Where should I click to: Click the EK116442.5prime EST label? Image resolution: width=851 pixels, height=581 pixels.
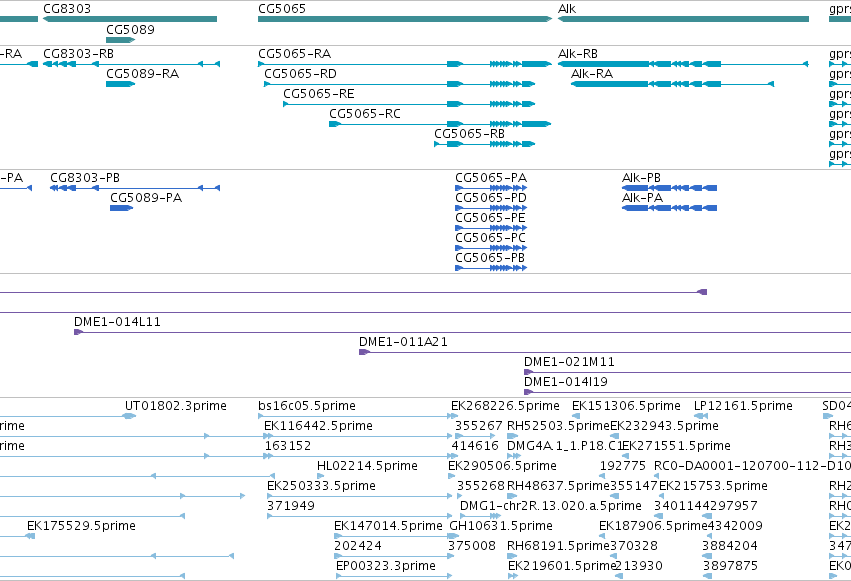click(318, 426)
